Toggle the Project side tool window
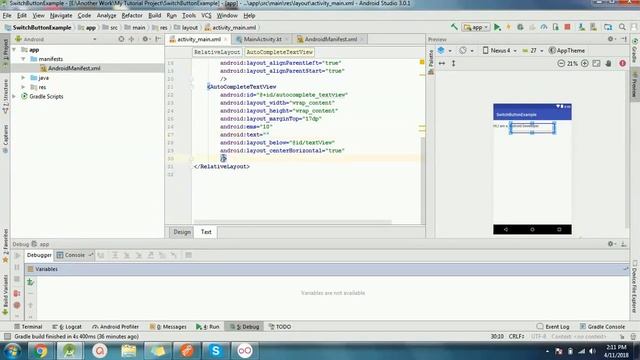This screenshot has width=640, height=360. tap(5, 52)
